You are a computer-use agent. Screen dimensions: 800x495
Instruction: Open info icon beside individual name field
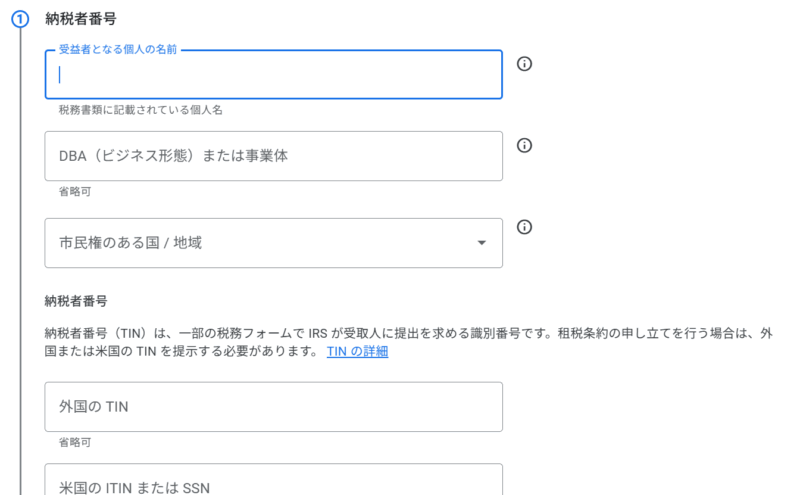click(x=524, y=64)
